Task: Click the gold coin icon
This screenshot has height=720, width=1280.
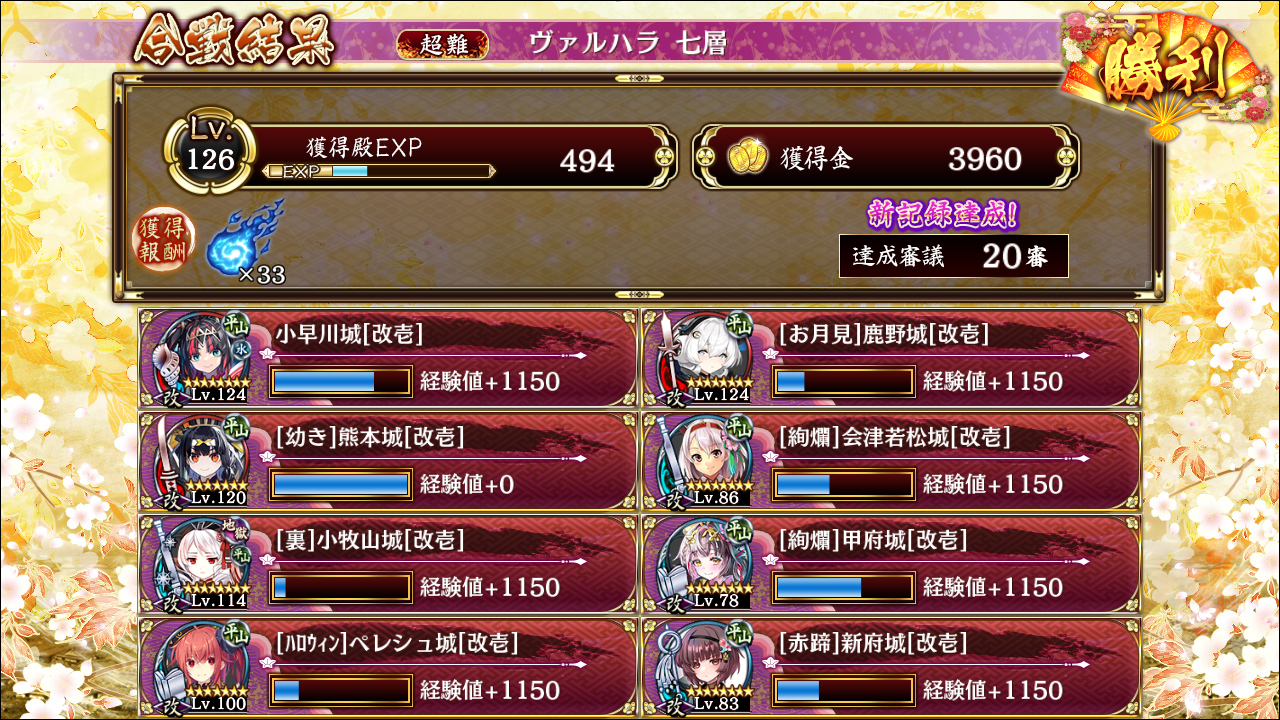Action: tap(746, 157)
